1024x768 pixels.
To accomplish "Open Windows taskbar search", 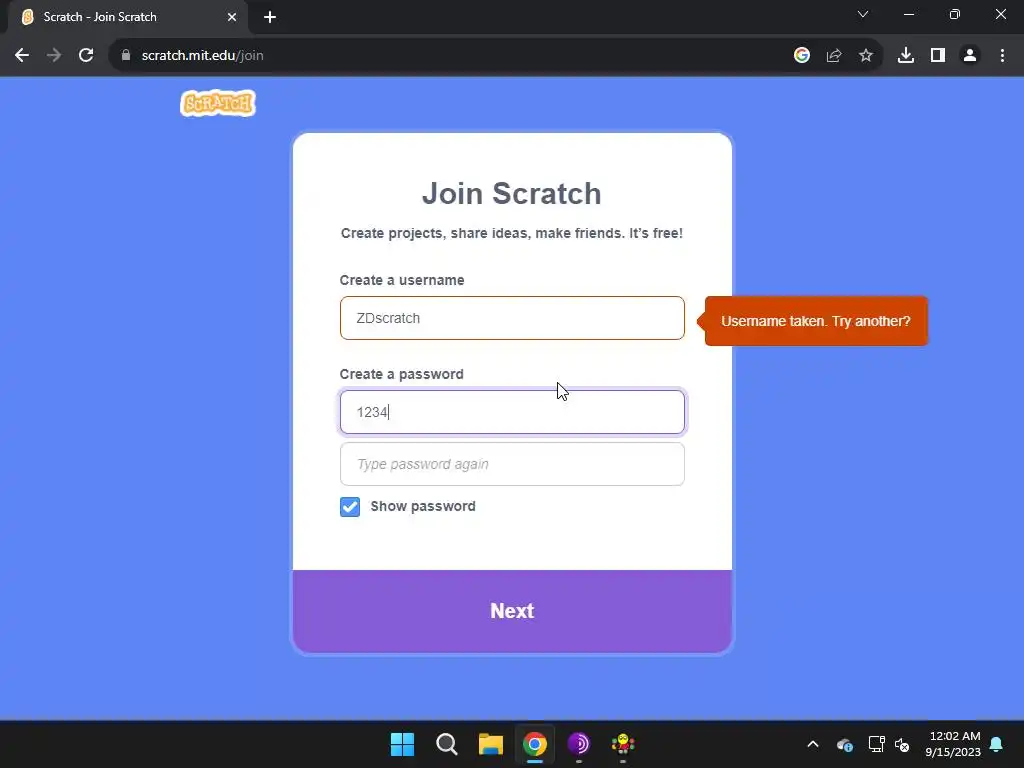I will (447, 744).
